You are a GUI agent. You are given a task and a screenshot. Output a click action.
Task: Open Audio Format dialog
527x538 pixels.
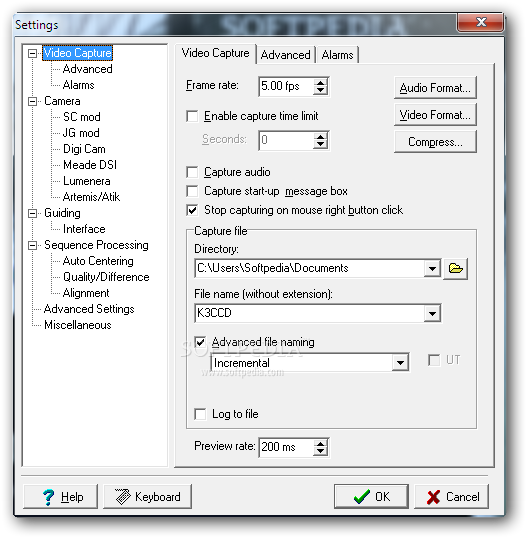pyautogui.click(x=435, y=88)
